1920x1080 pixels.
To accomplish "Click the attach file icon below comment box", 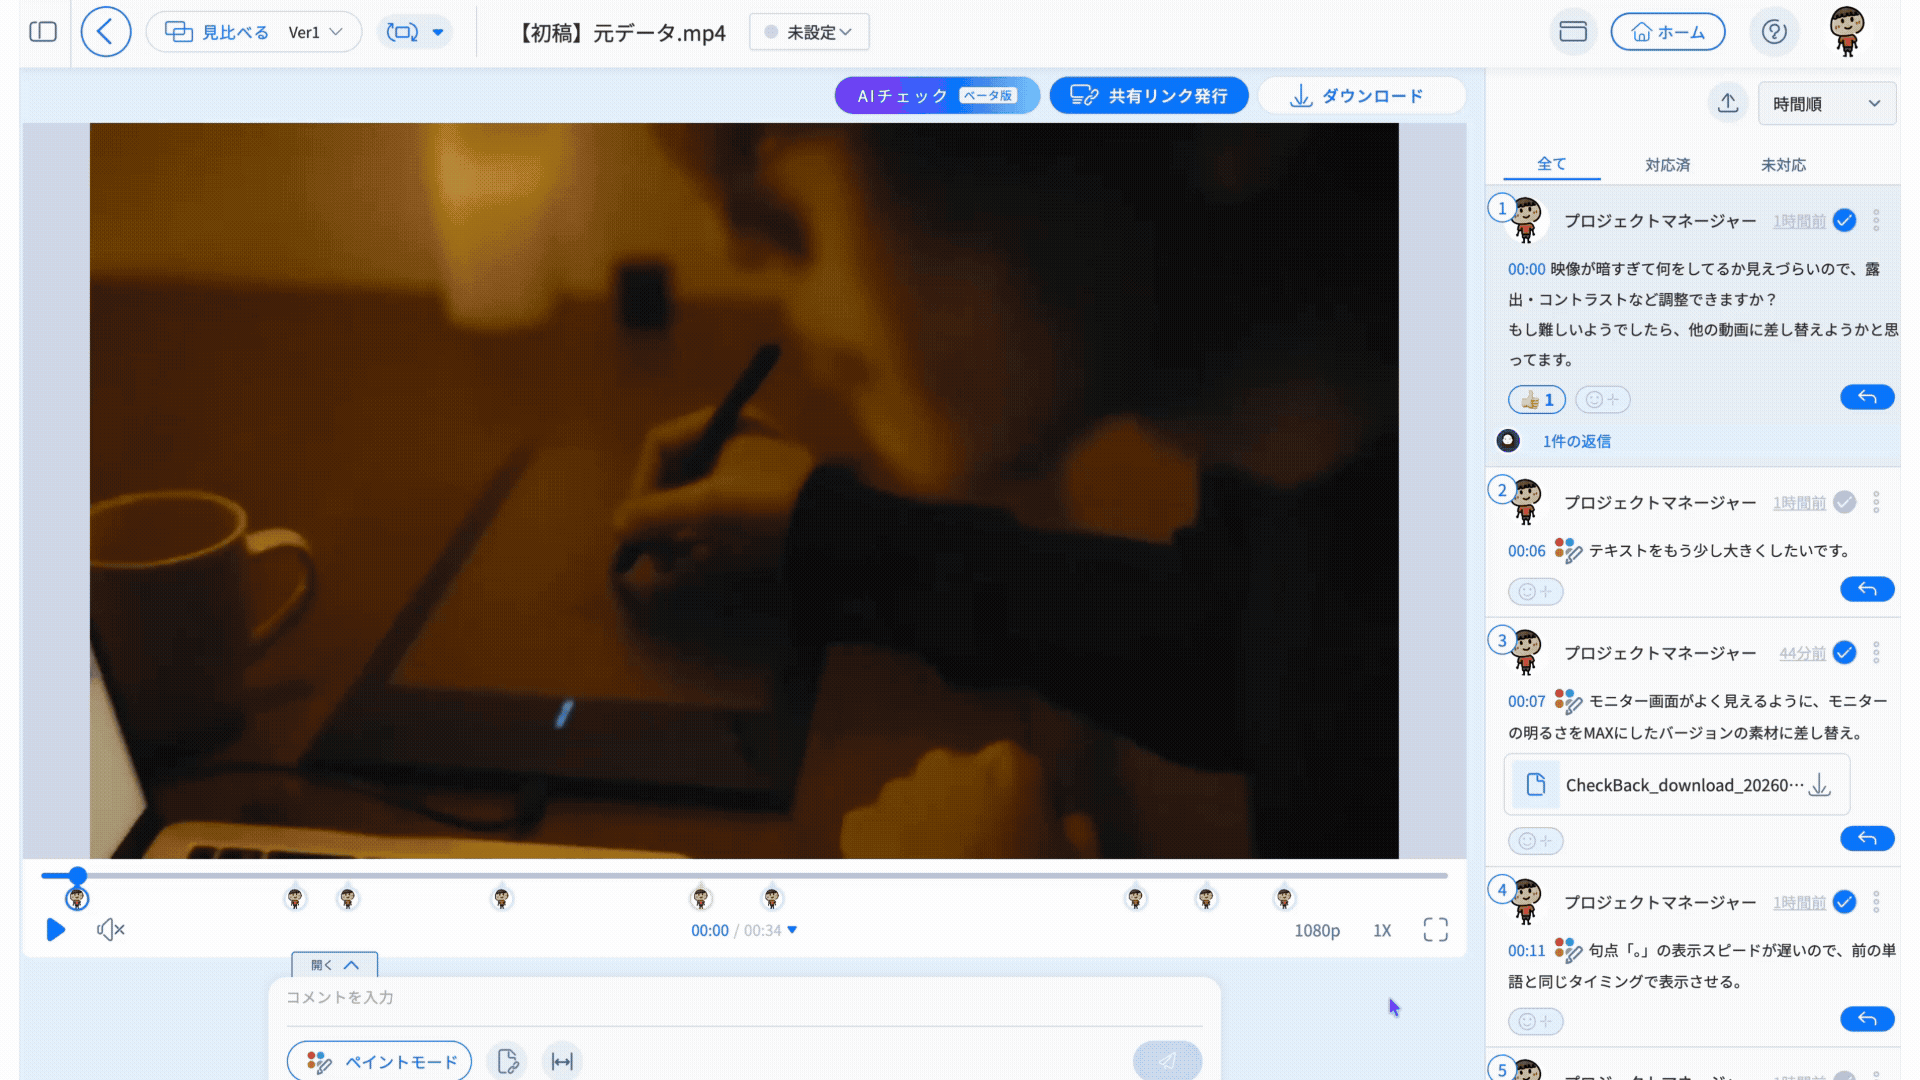I will [508, 1061].
